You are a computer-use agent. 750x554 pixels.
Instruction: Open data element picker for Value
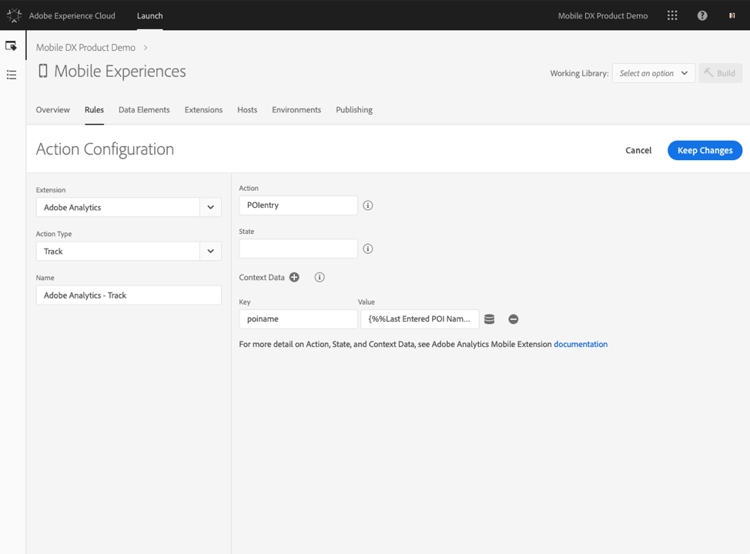pyautogui.click(x=489, y=319)
